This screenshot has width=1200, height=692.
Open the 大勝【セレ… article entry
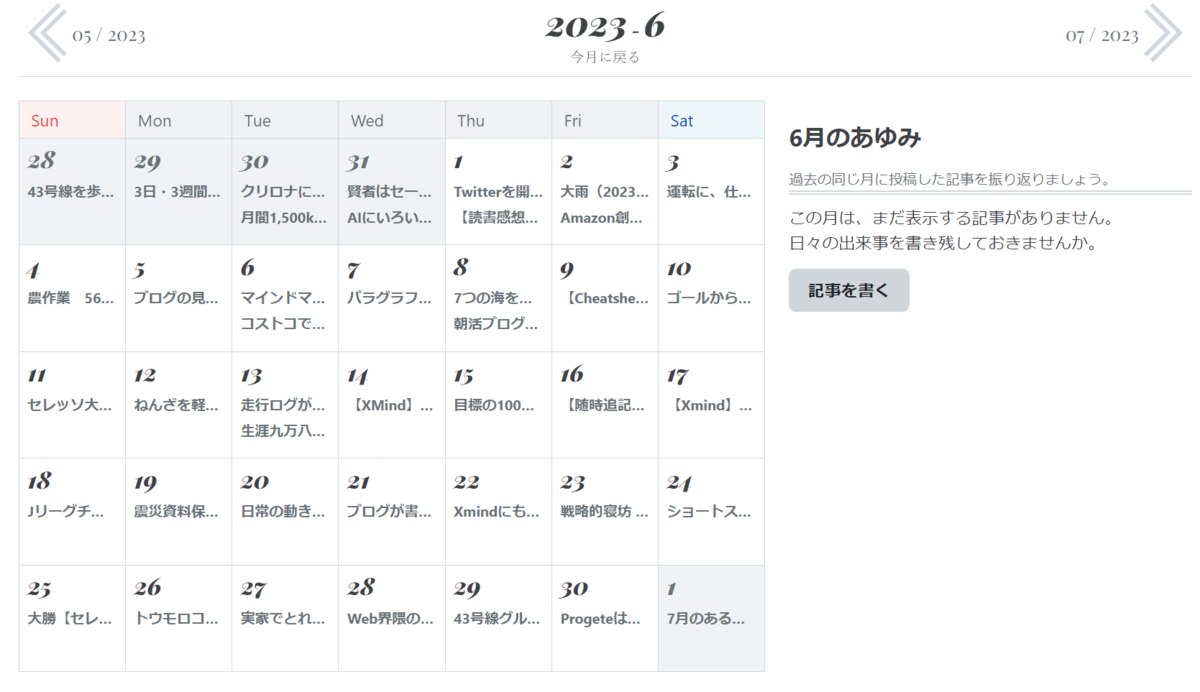71,618
